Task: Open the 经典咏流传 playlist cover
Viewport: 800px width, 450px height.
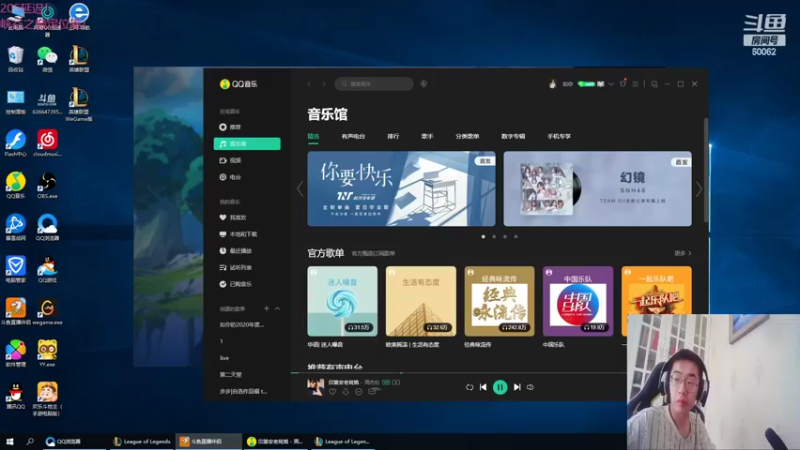Action: [x=499, y=301]
